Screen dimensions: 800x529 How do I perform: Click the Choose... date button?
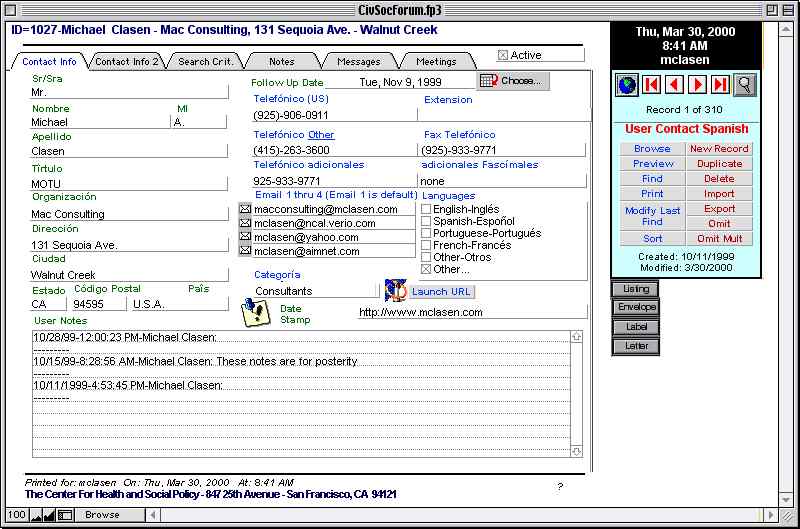514,81
